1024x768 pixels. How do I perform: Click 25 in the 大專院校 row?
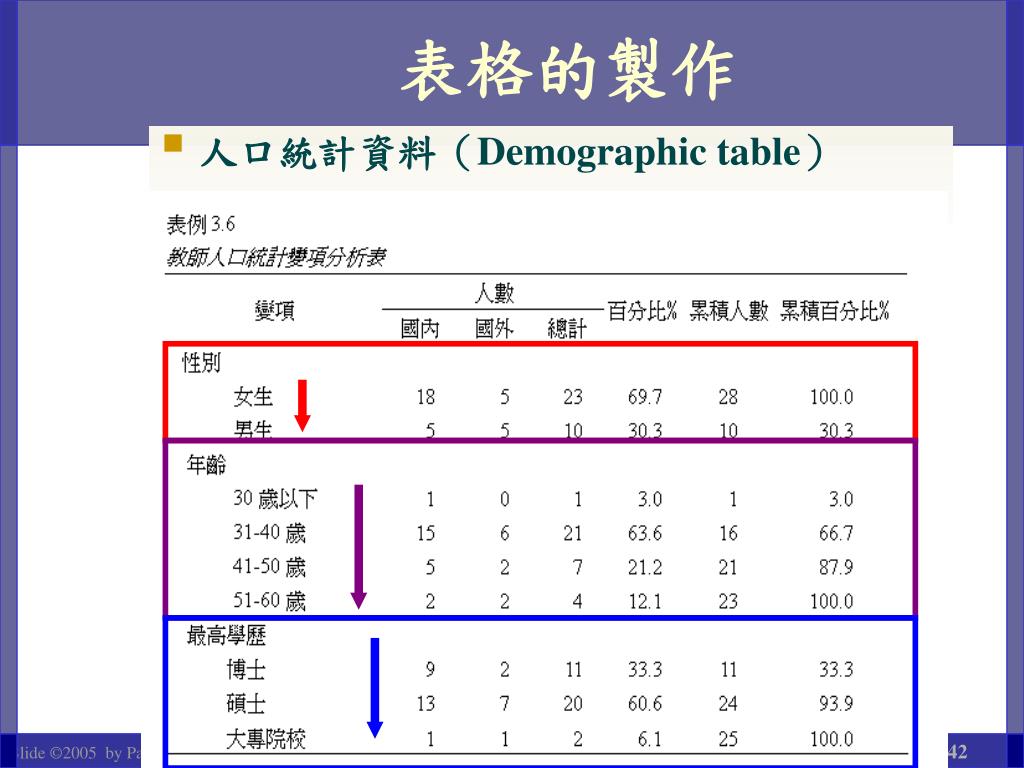click(728, 739)
